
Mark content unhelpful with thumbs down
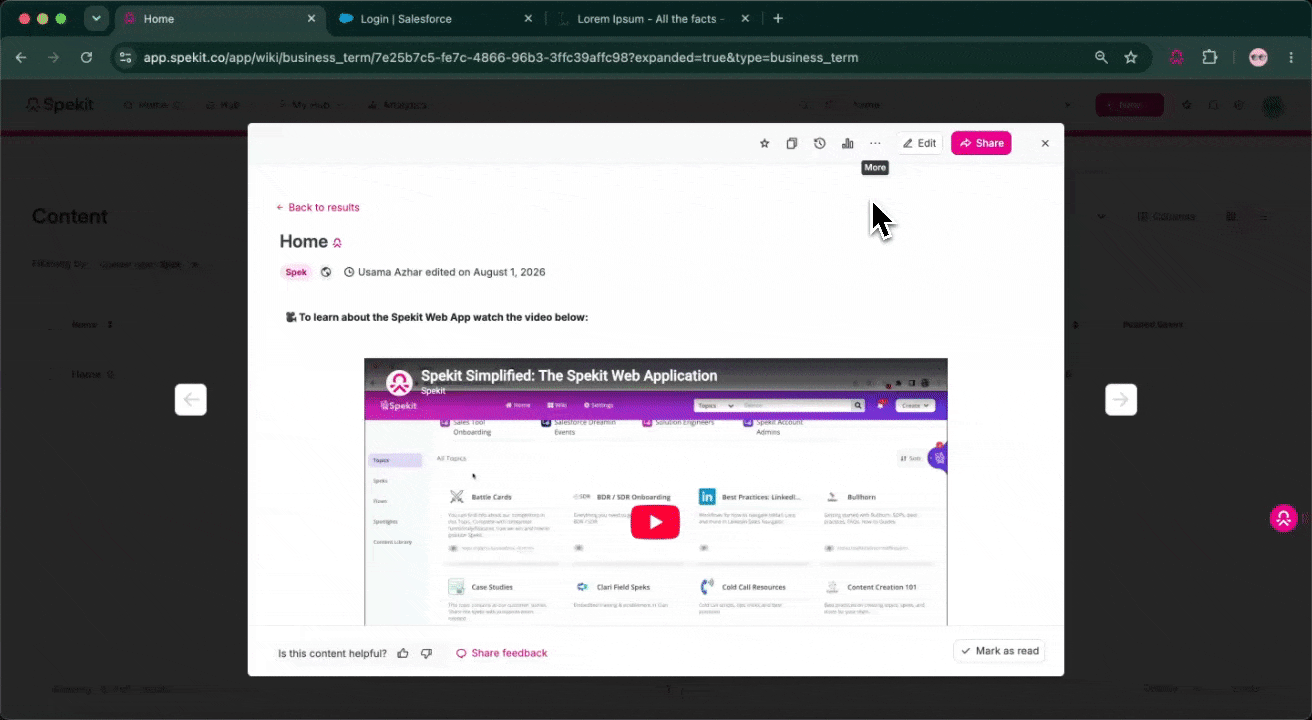426,653
